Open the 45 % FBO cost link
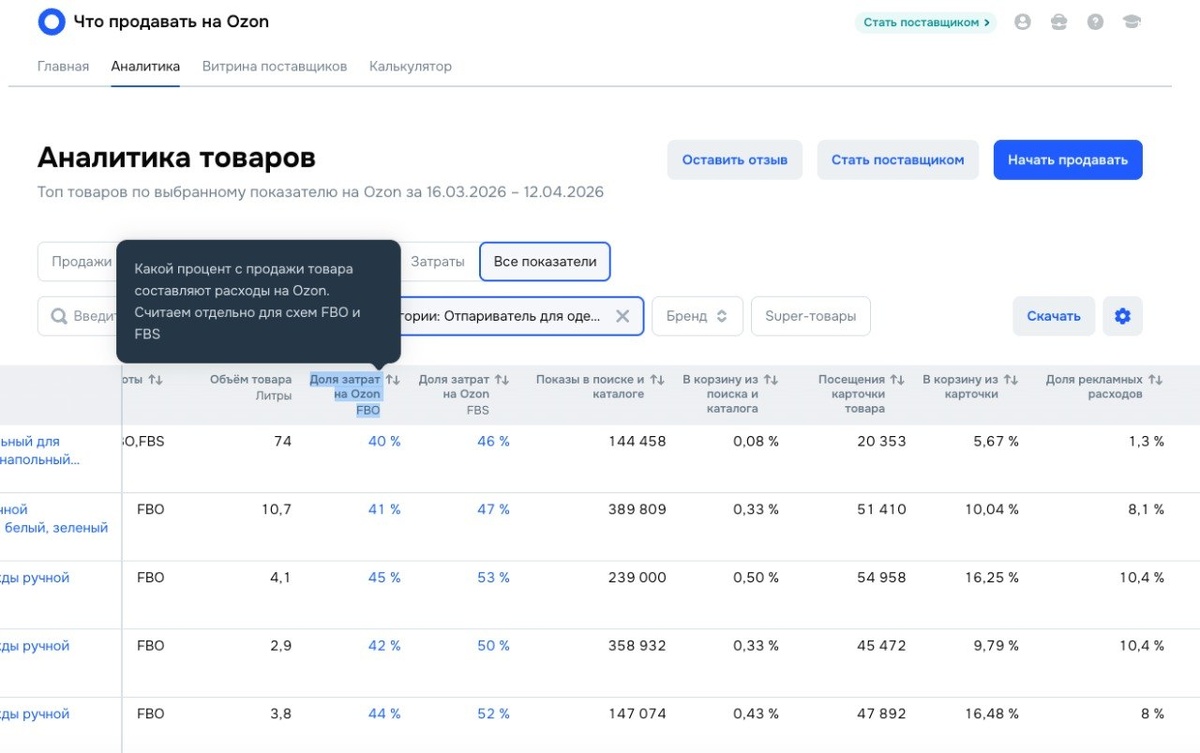Screen dimensions: 1200x753 tap(384, 577)
